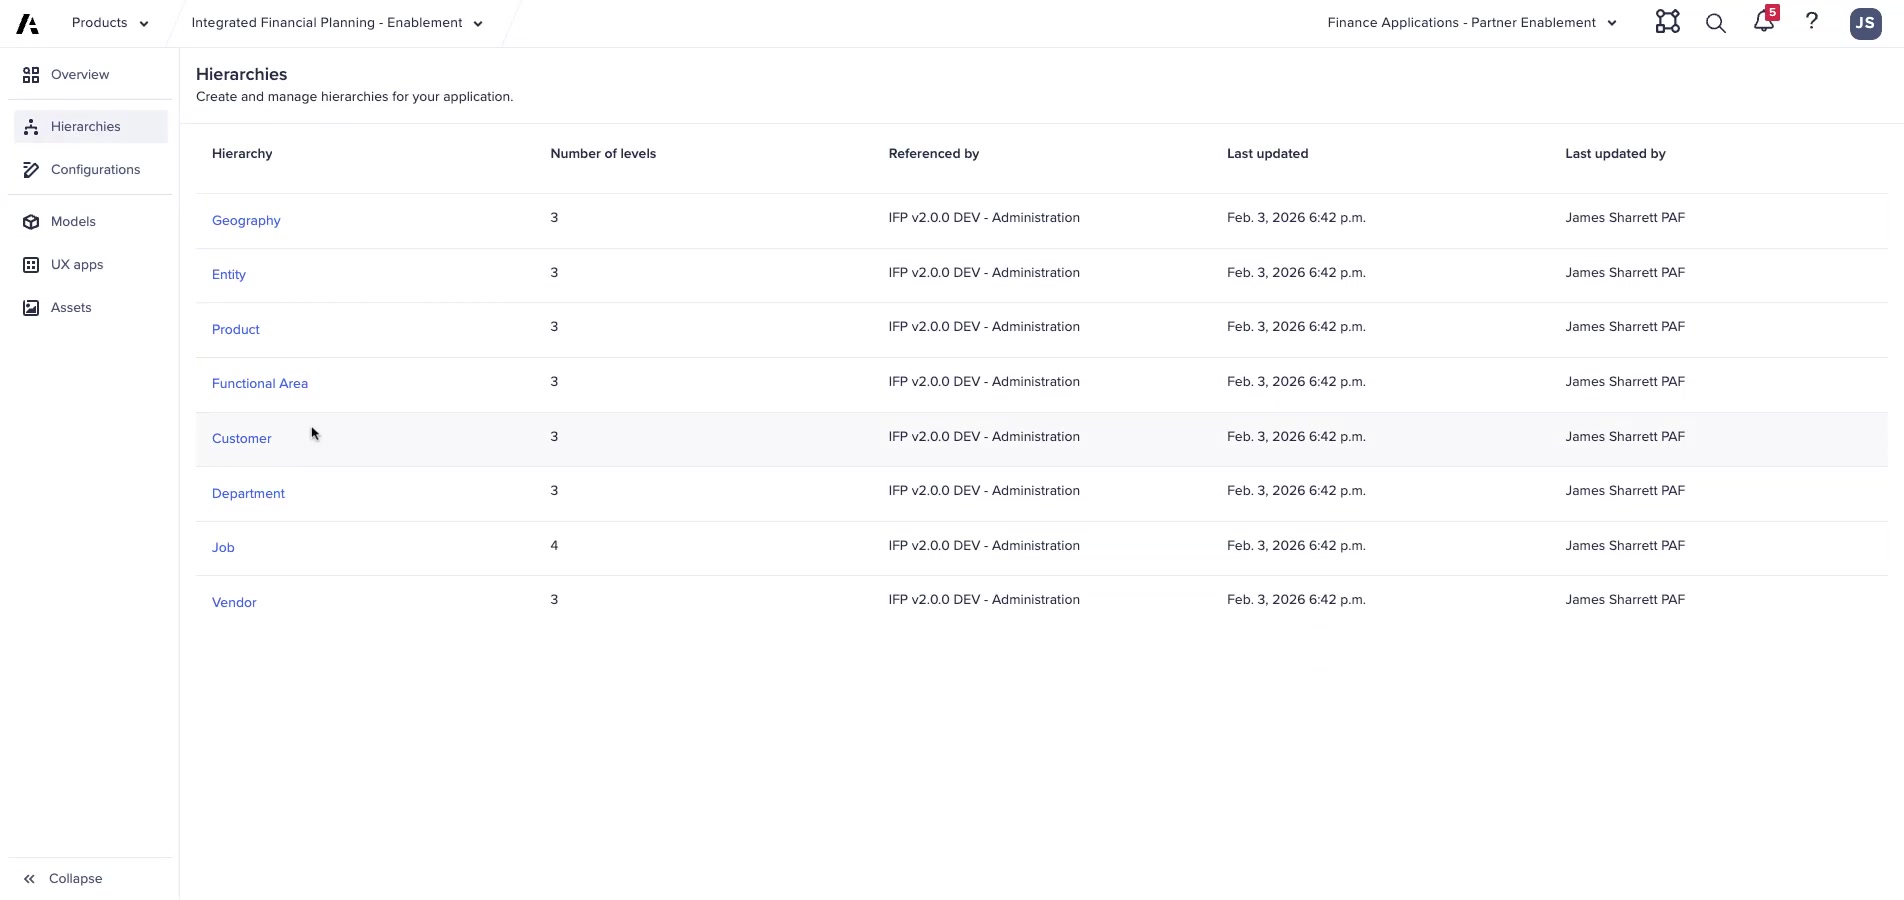Image resolution: width=1904 pixels, height=900 pixels.
Task: Expand the Integrated Financial Planning - Enablement chevron
Action: [477, 23]
